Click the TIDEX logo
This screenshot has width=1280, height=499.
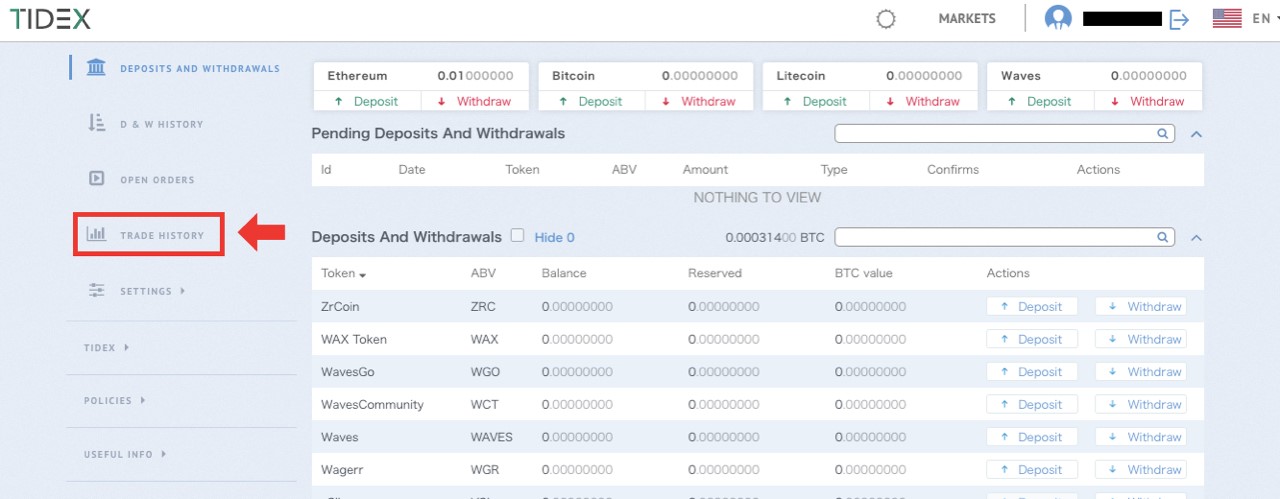click(51, 19)
